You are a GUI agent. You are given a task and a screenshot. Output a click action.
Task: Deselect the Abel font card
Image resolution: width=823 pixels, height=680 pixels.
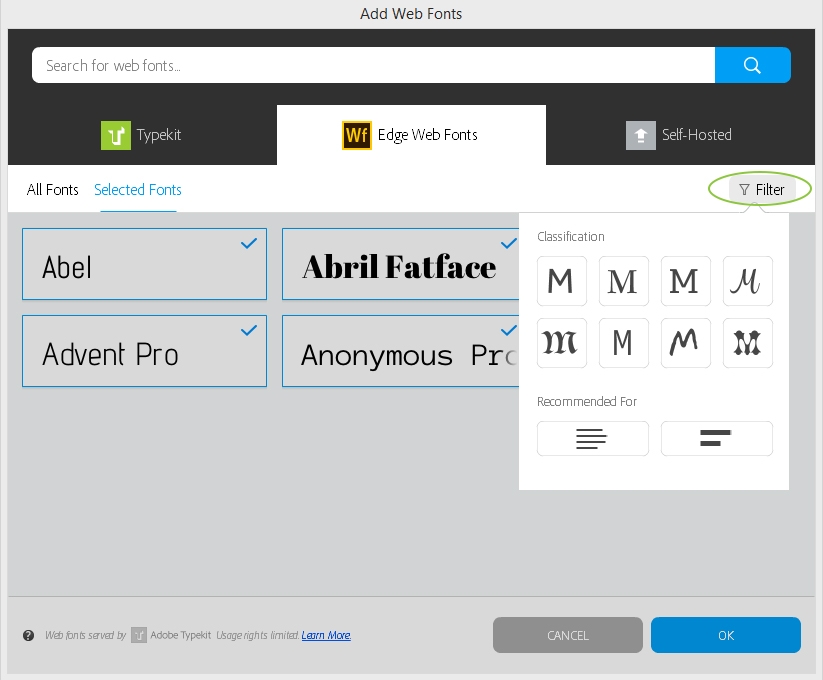144,264
